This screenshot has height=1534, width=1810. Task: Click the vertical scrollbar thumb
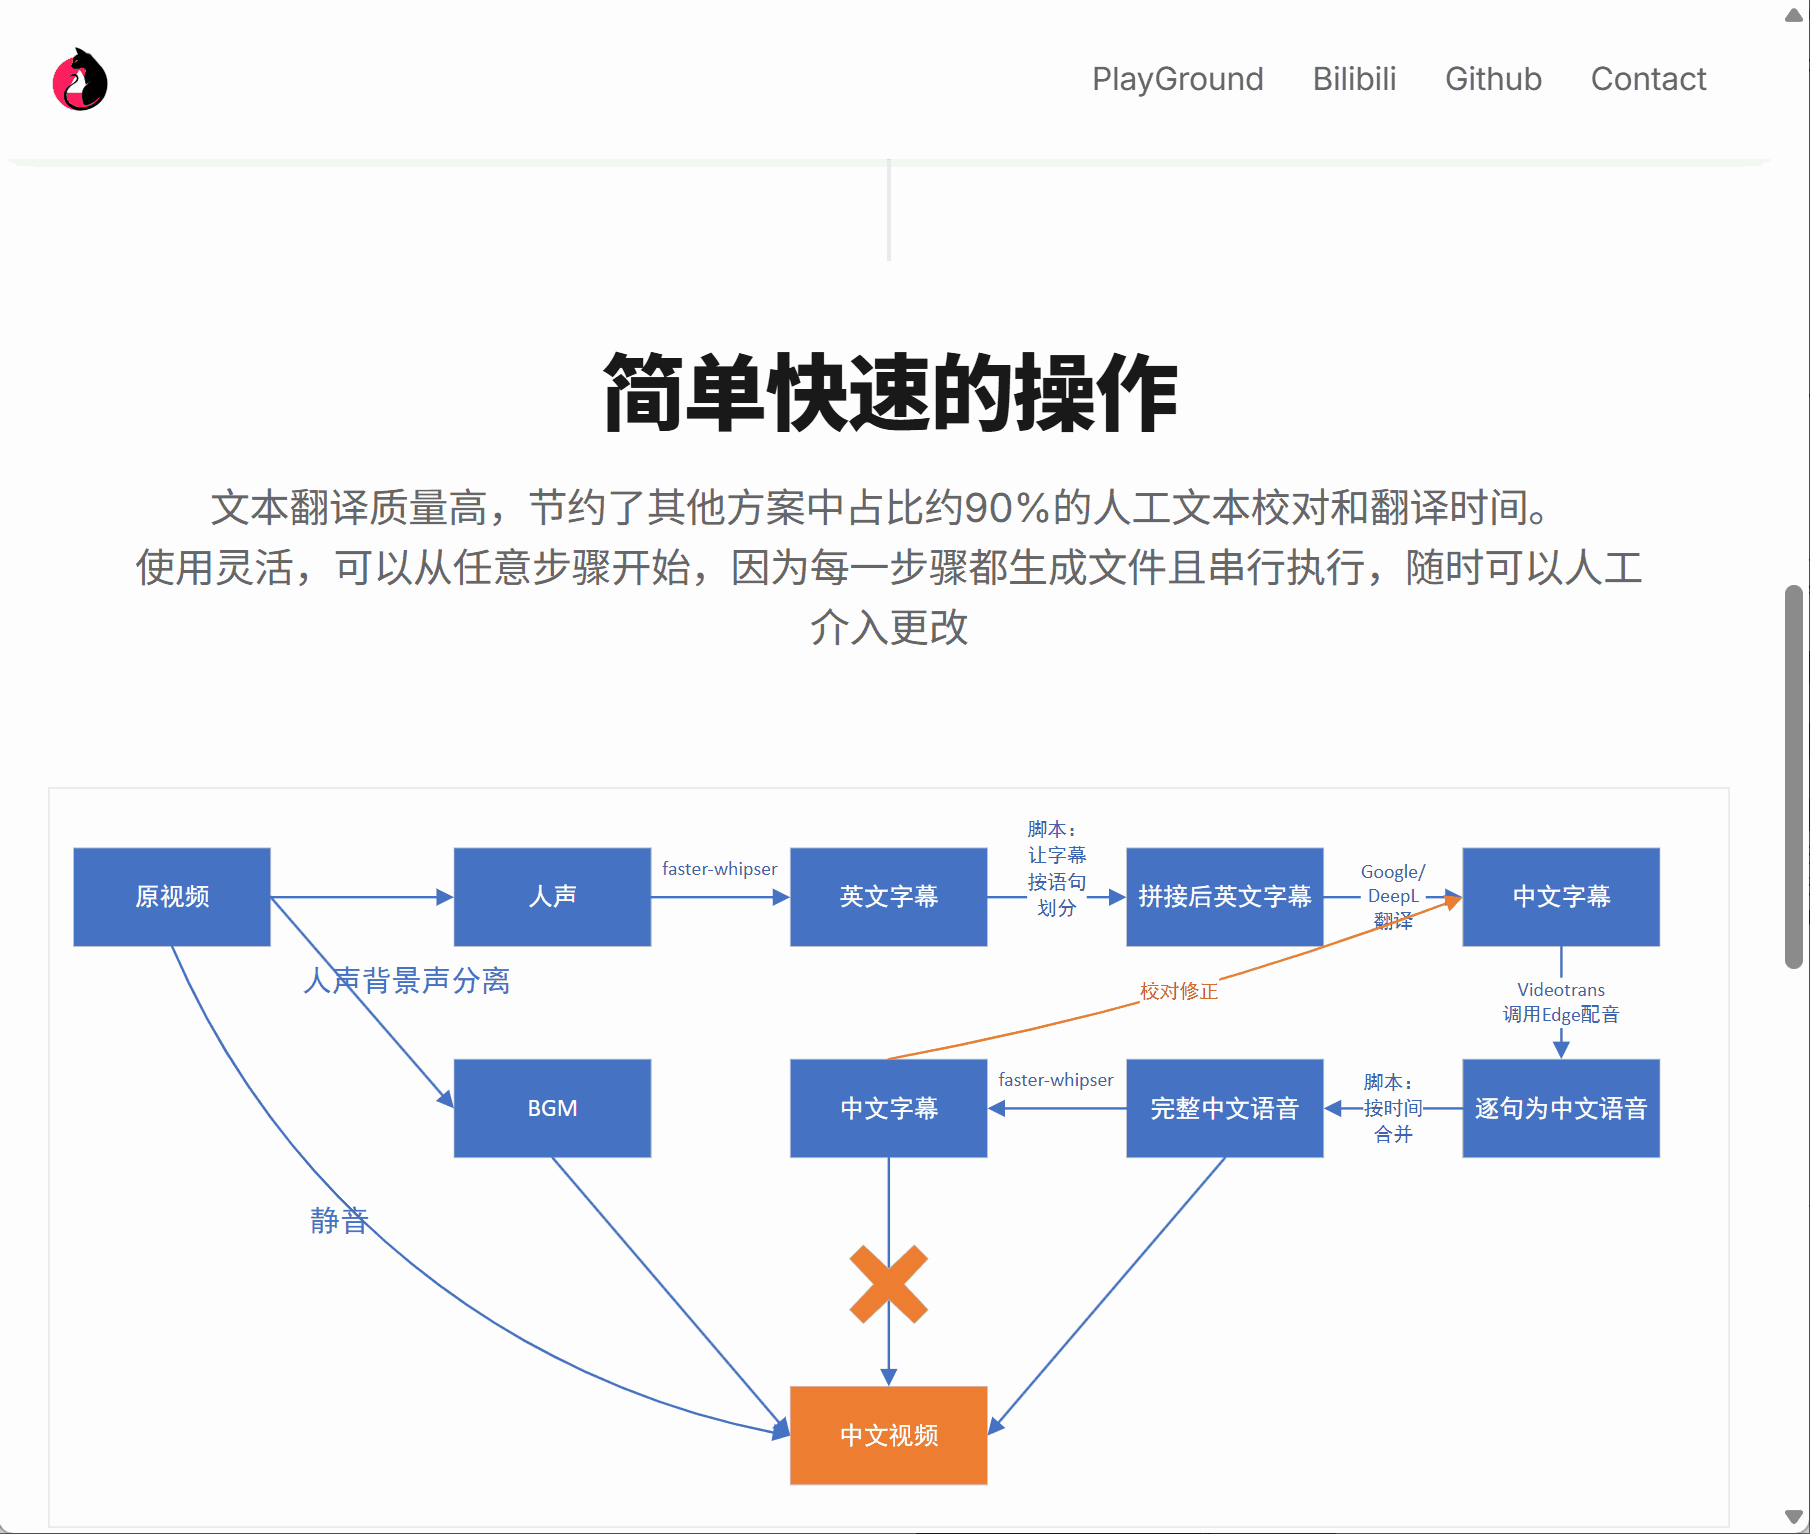(1794, 776)
